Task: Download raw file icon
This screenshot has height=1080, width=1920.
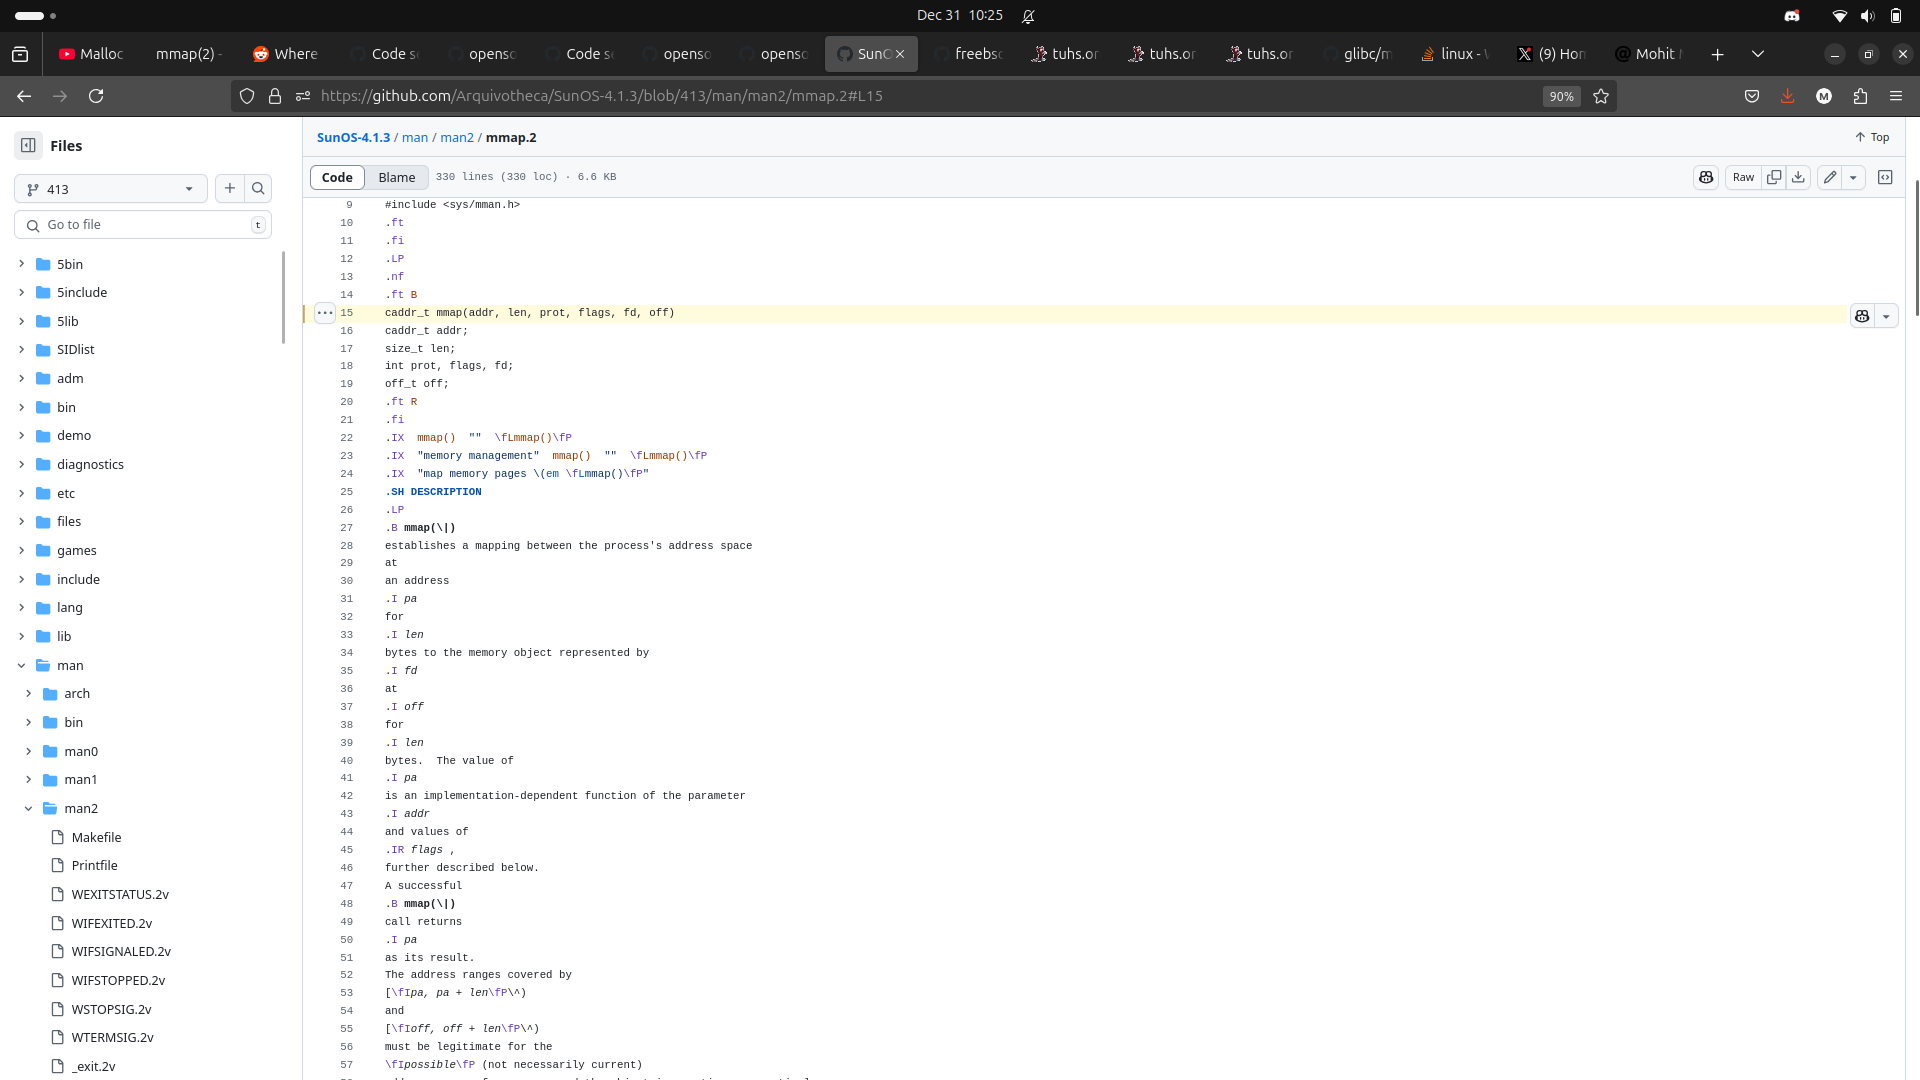Action: 1798,177
